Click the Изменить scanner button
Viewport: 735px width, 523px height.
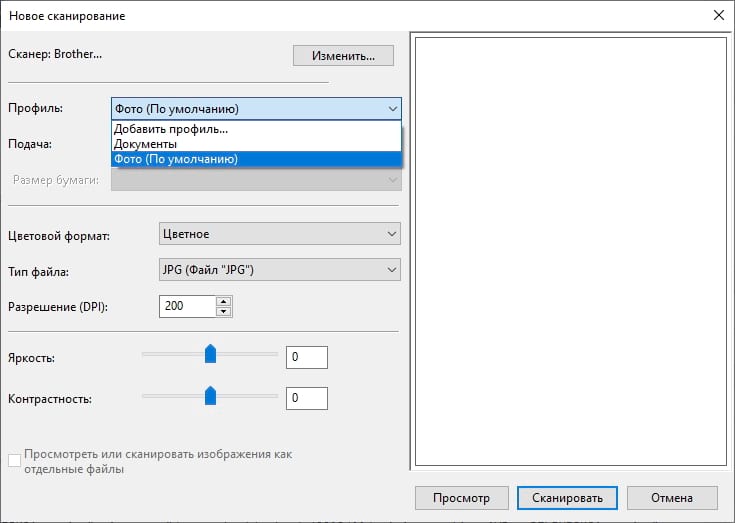343,56
